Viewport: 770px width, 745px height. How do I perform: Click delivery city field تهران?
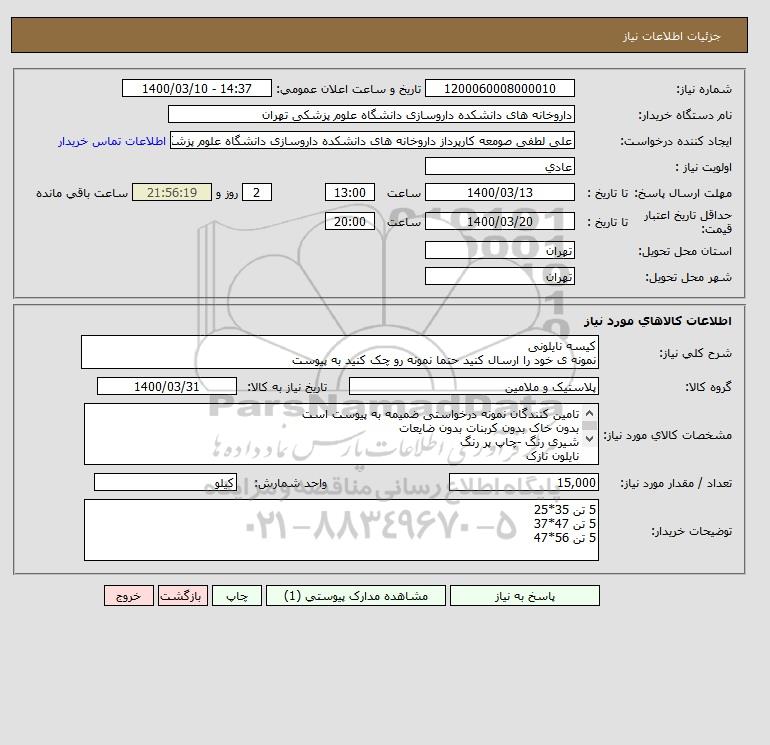[500, 276]
